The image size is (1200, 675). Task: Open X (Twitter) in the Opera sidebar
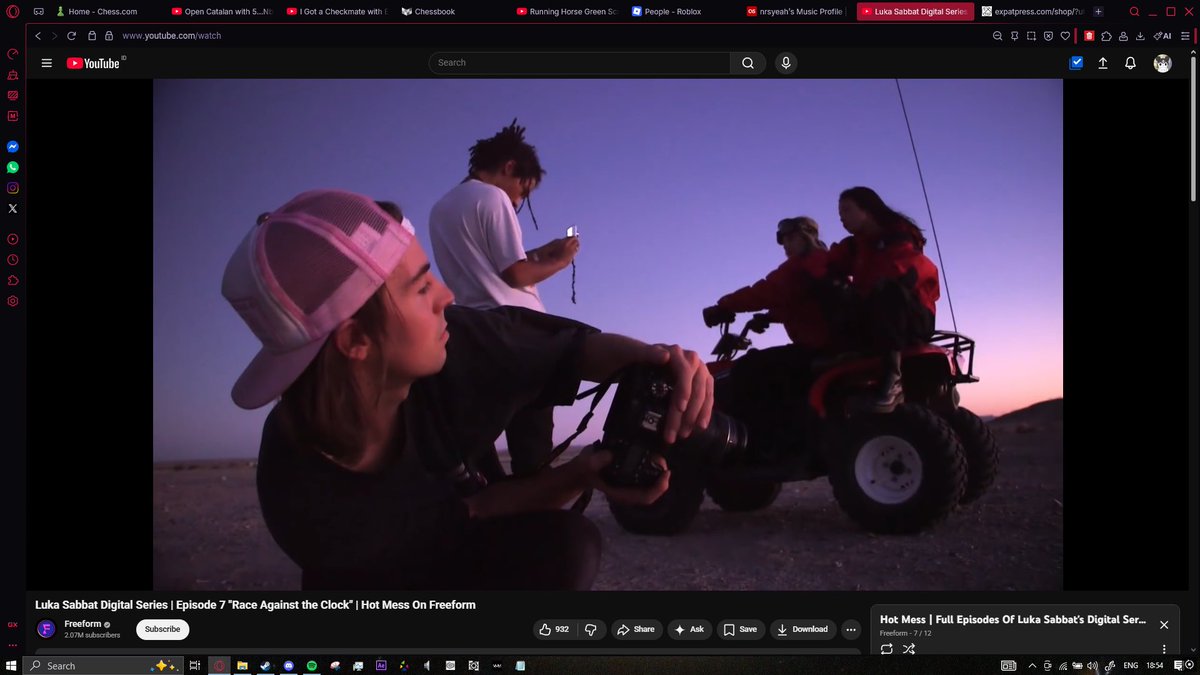(x=13, y=208)
